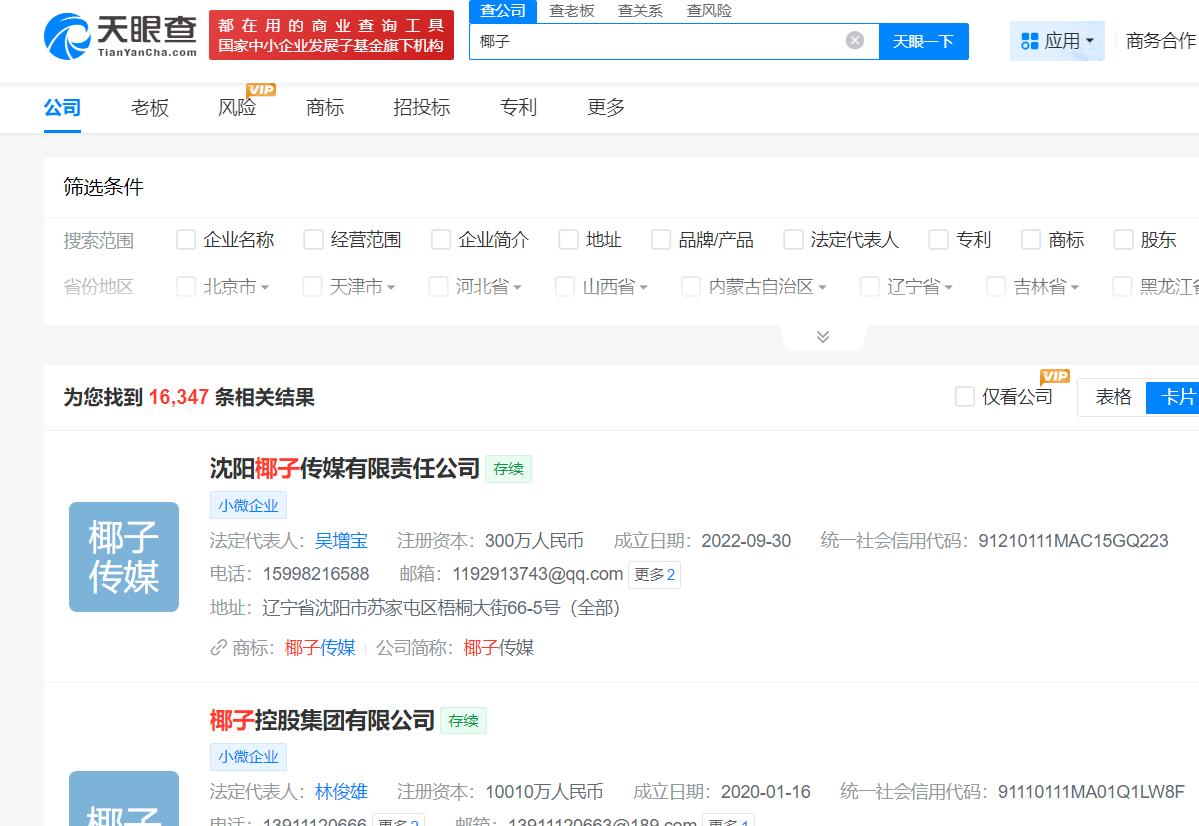Switch to the 商标 tab
This screenshot has width=1199, height=826.
coord(324,107)
